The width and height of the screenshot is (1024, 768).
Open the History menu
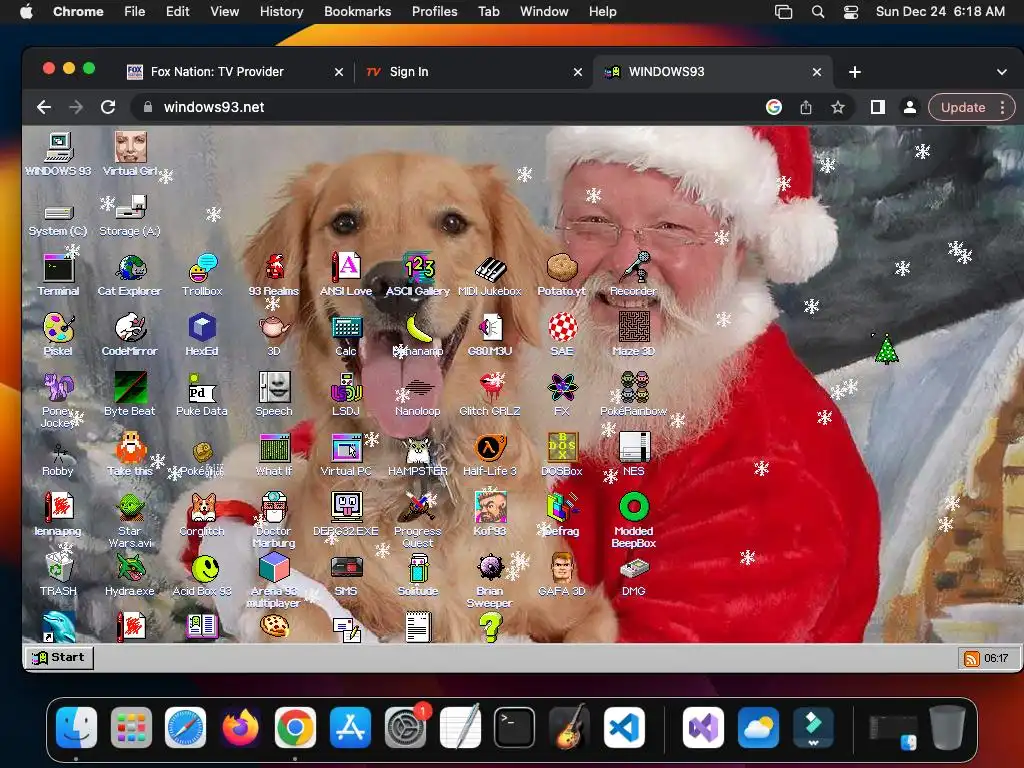[281, 12]
